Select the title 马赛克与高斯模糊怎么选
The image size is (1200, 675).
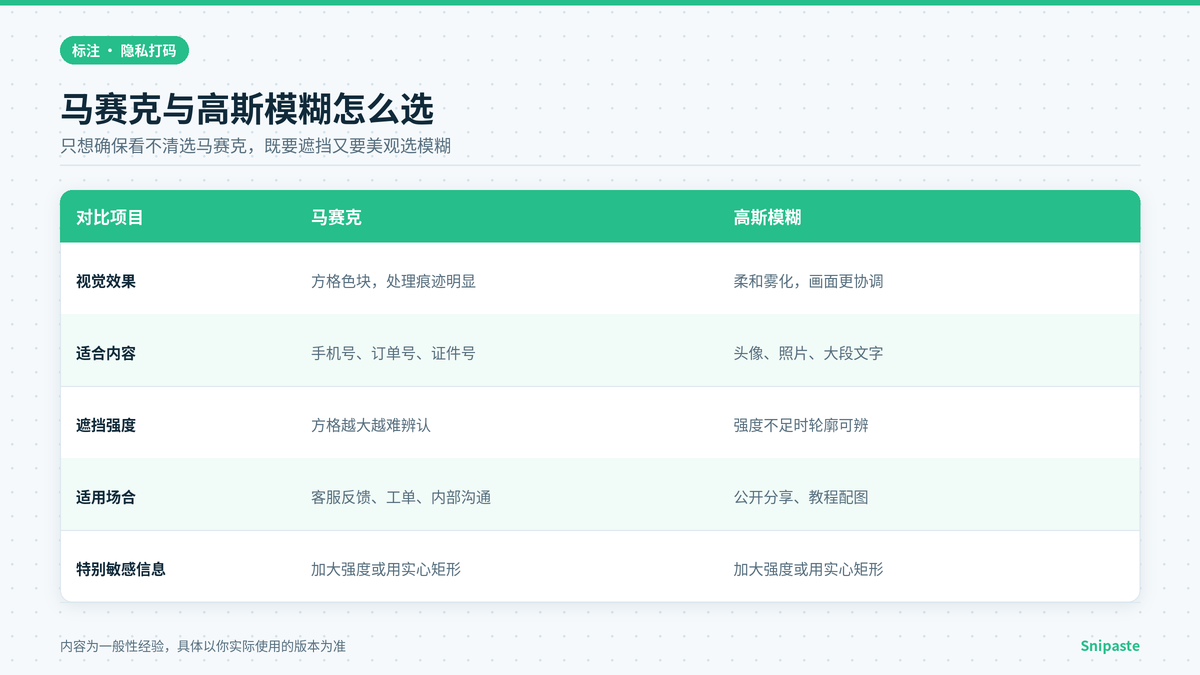click(x=247, y=109)
